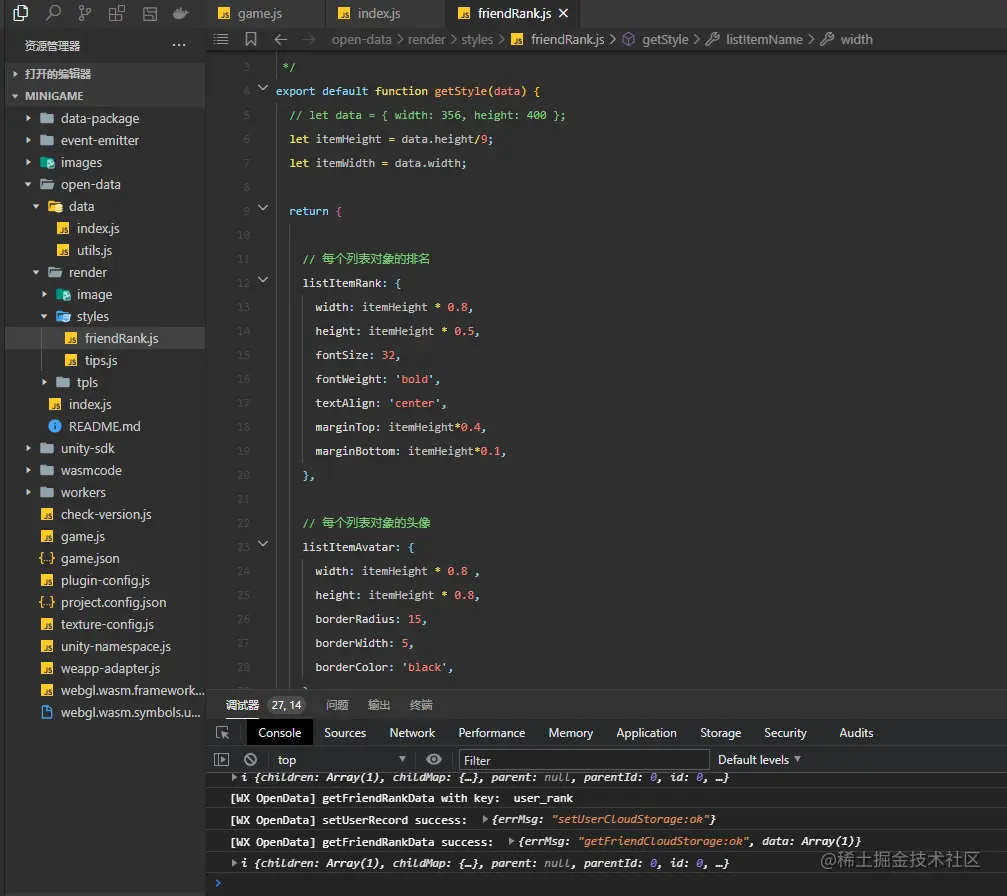1007x896 pixels.
Task: Open the Docker whale icon panel
Action: click(x=180, y=13)
